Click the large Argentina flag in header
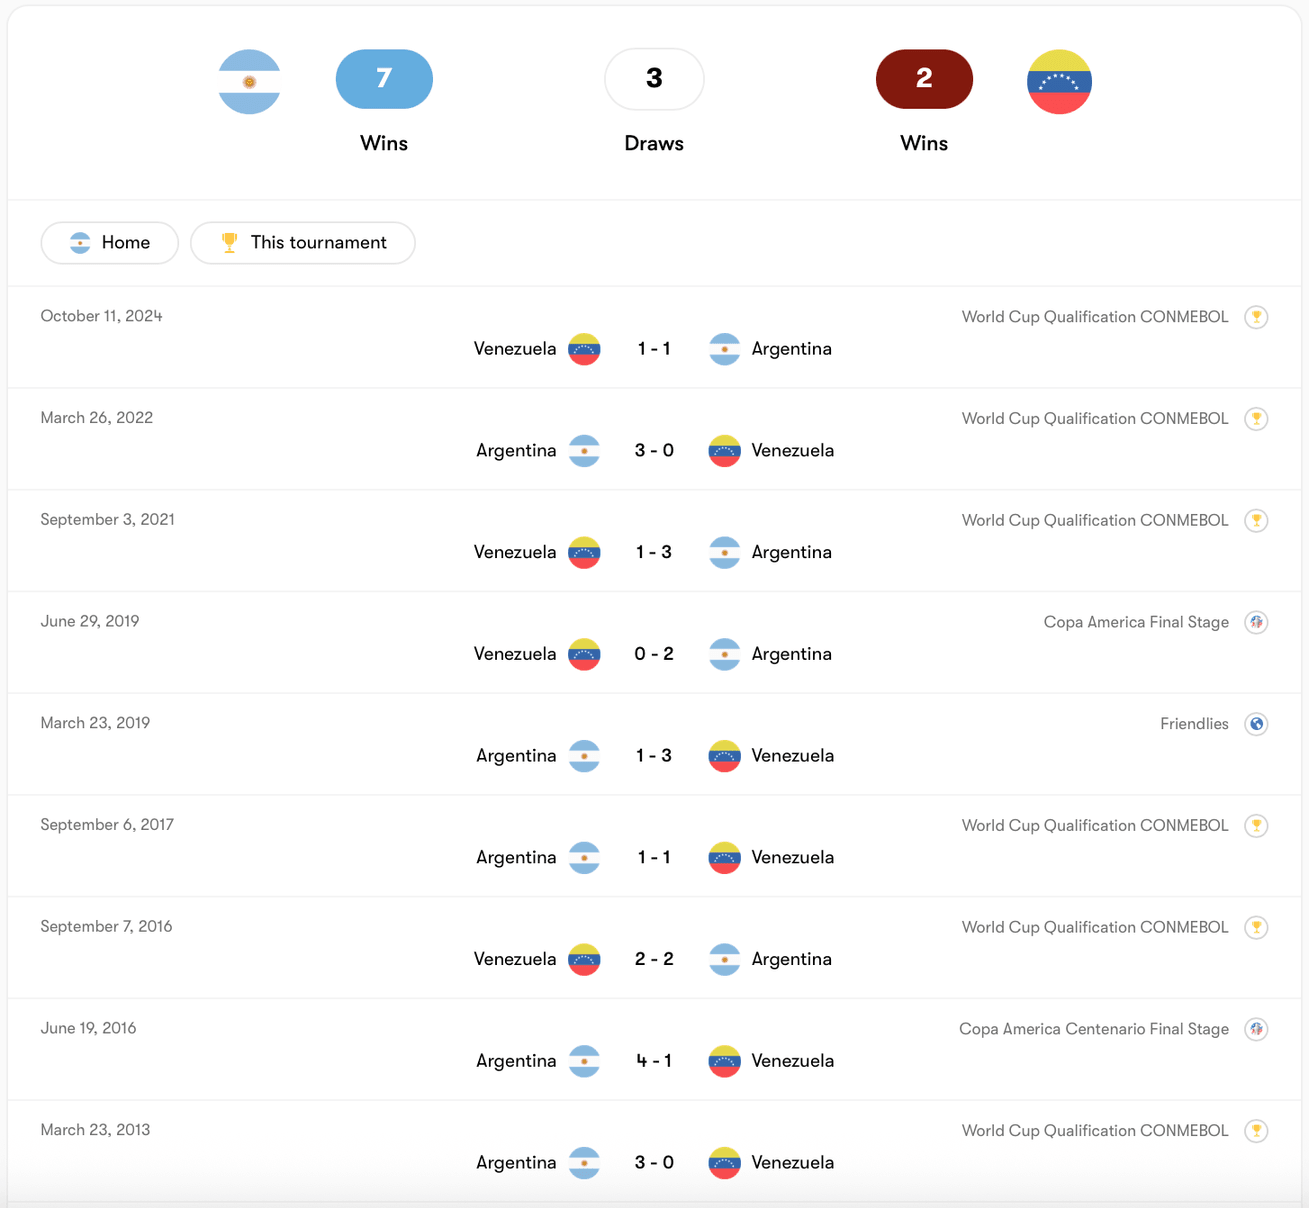 click(x=249, y=82)
